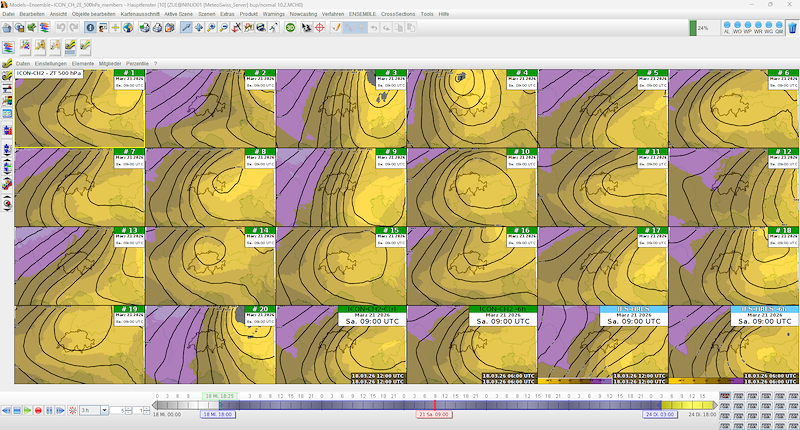Open the ENSEMBLE menu
Screen dimensions: 800x430
(362, 15)
